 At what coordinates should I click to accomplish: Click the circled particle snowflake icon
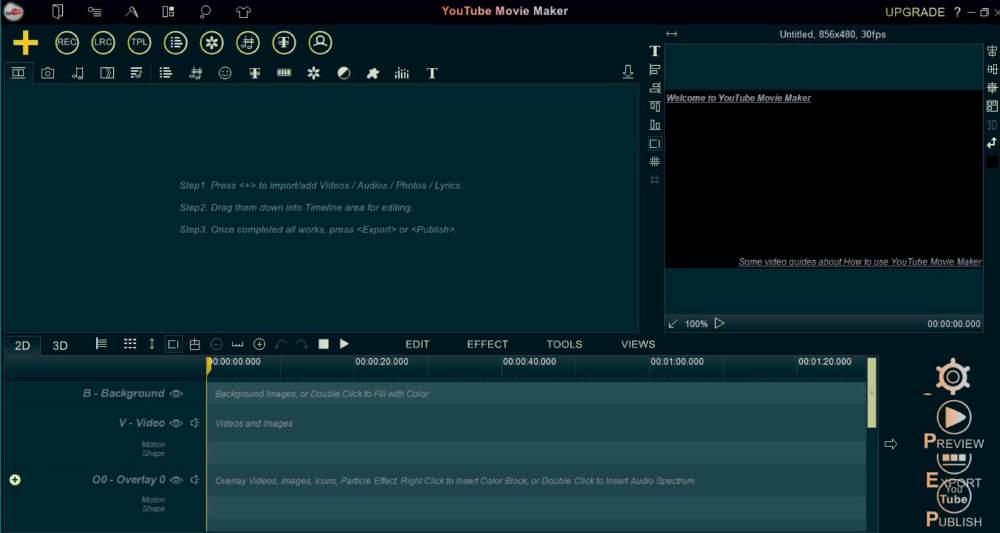212,43
